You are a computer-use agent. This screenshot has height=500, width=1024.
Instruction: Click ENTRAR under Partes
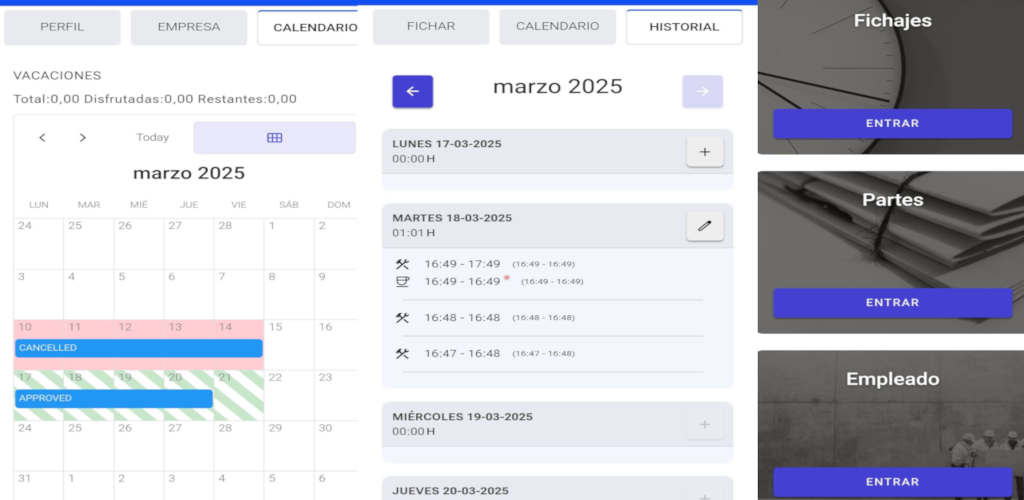[x=892, y=303]
